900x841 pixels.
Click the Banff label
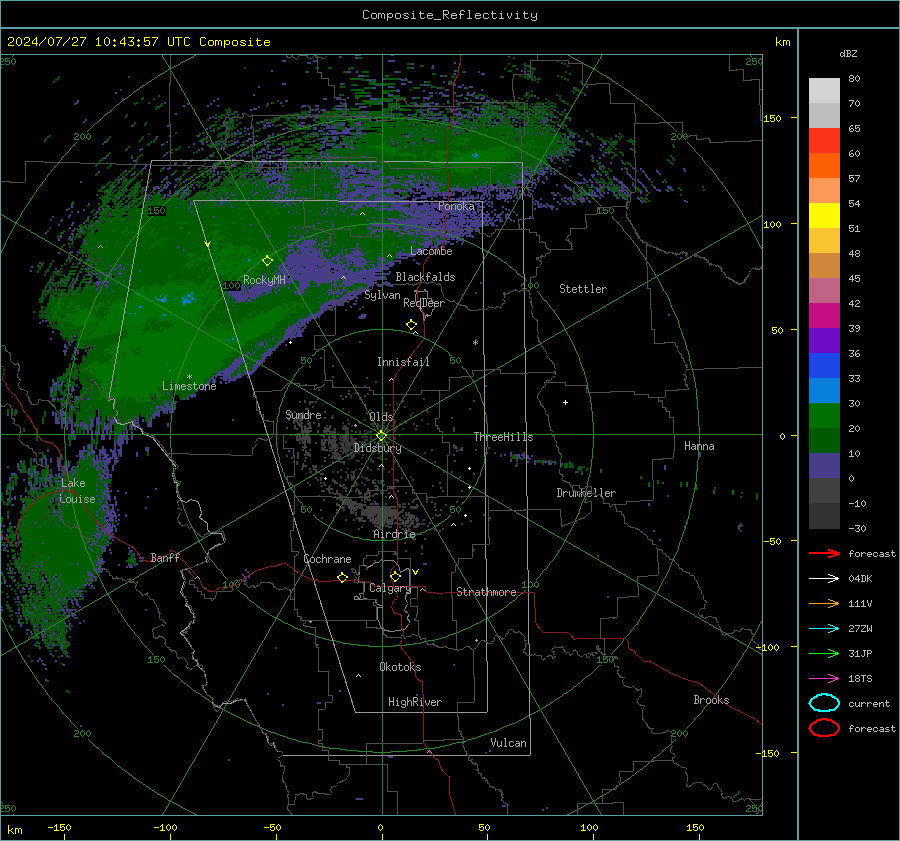coord(165,557)
